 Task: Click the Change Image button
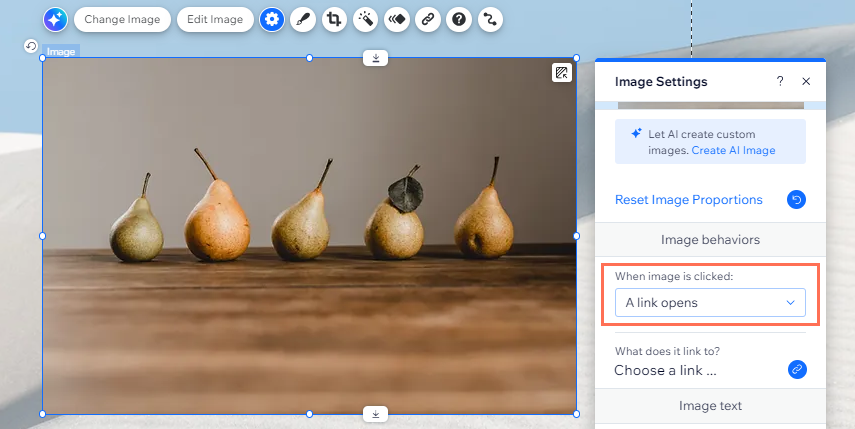coord(122,19)
